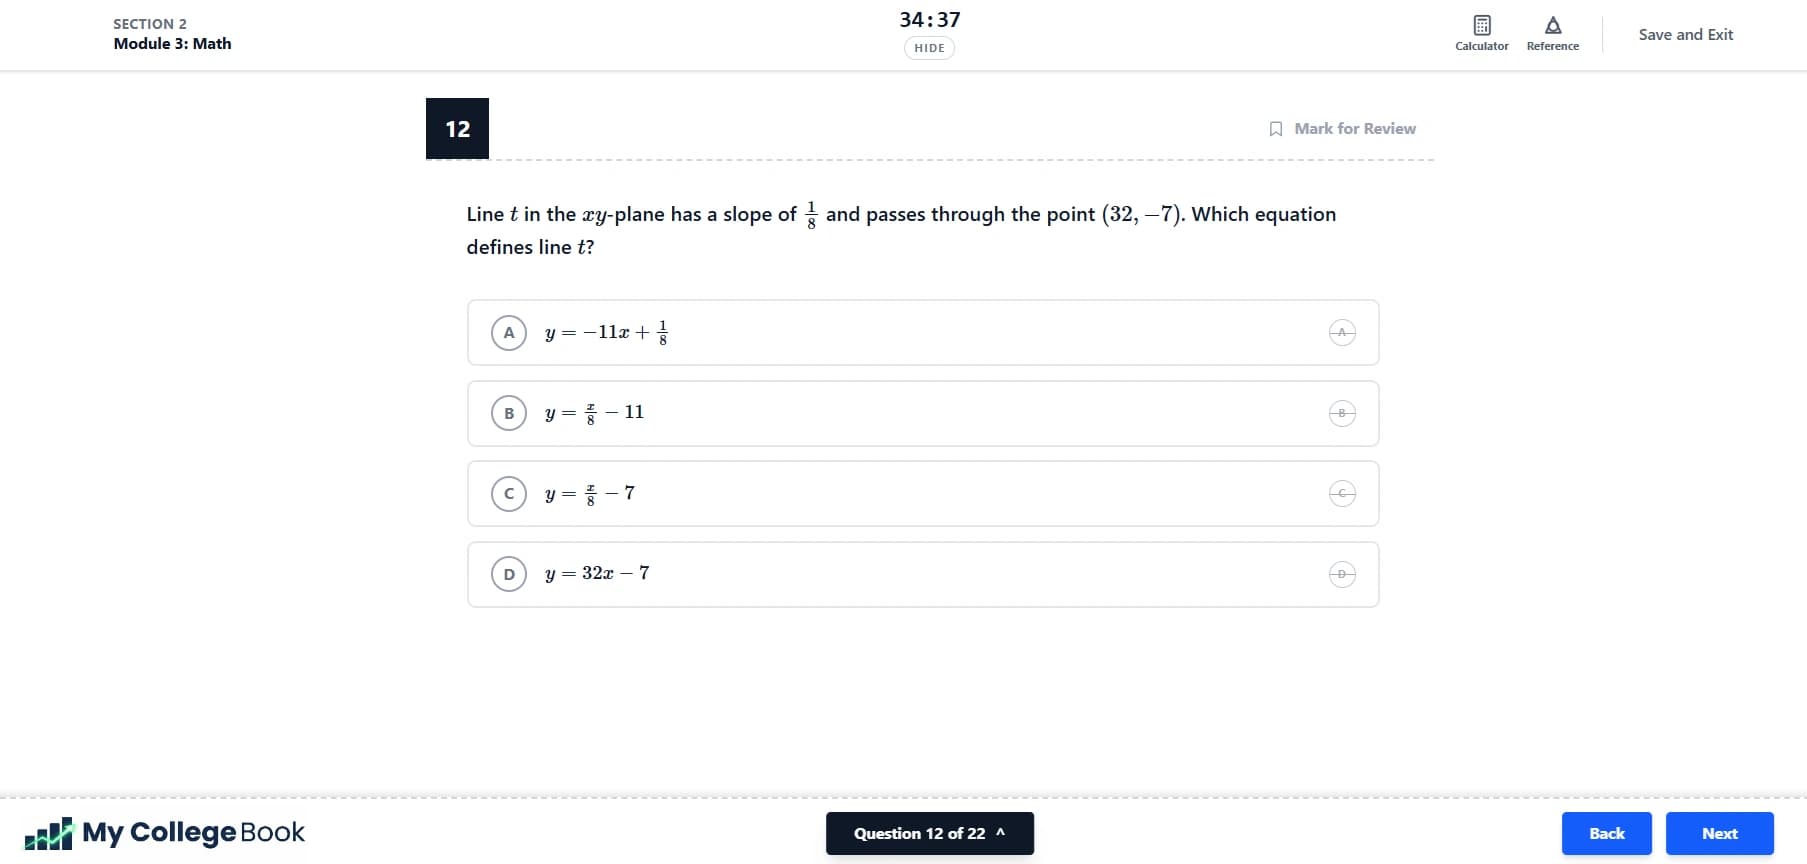This screenshot has height=864, width=1807.
Task: Go back using the Back button
Action: [x=1606, y=833]
